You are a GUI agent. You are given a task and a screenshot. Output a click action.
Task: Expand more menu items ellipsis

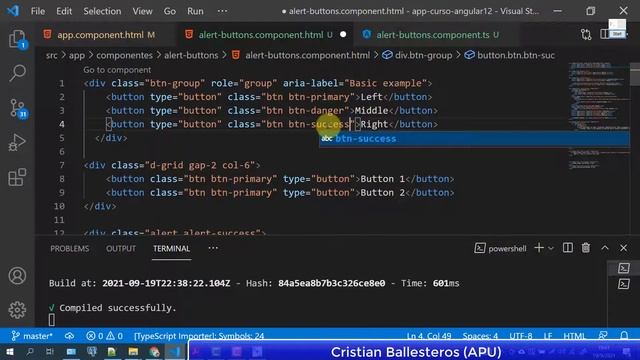pos(222,11)
